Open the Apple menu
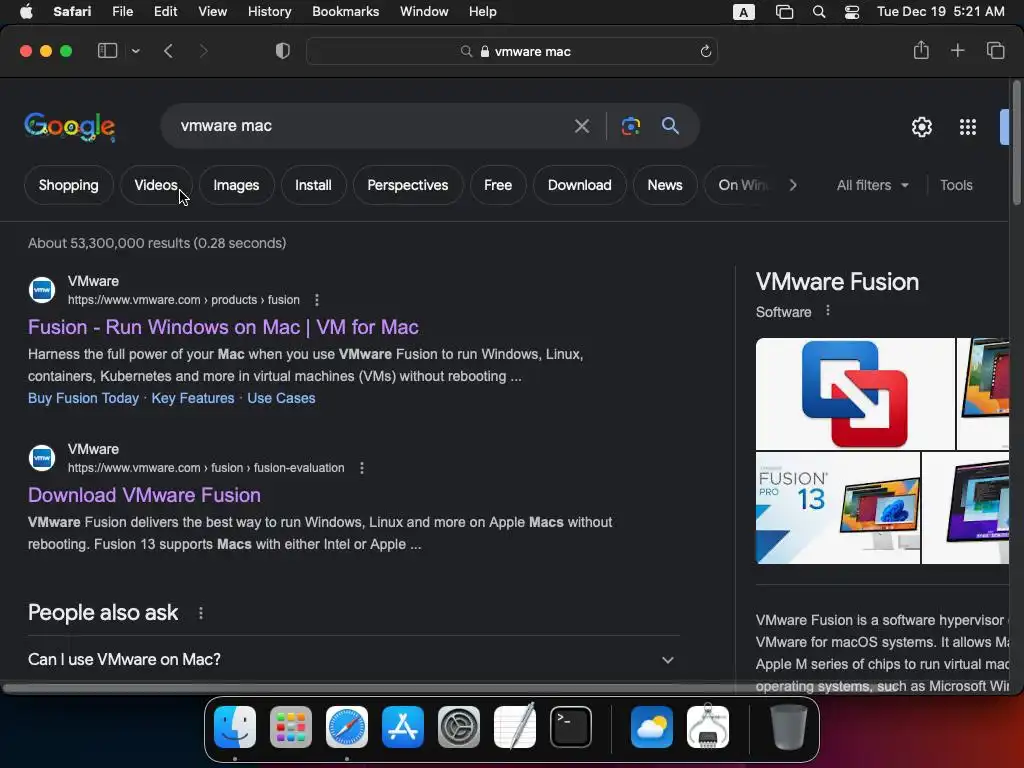 tap(26, 12)
